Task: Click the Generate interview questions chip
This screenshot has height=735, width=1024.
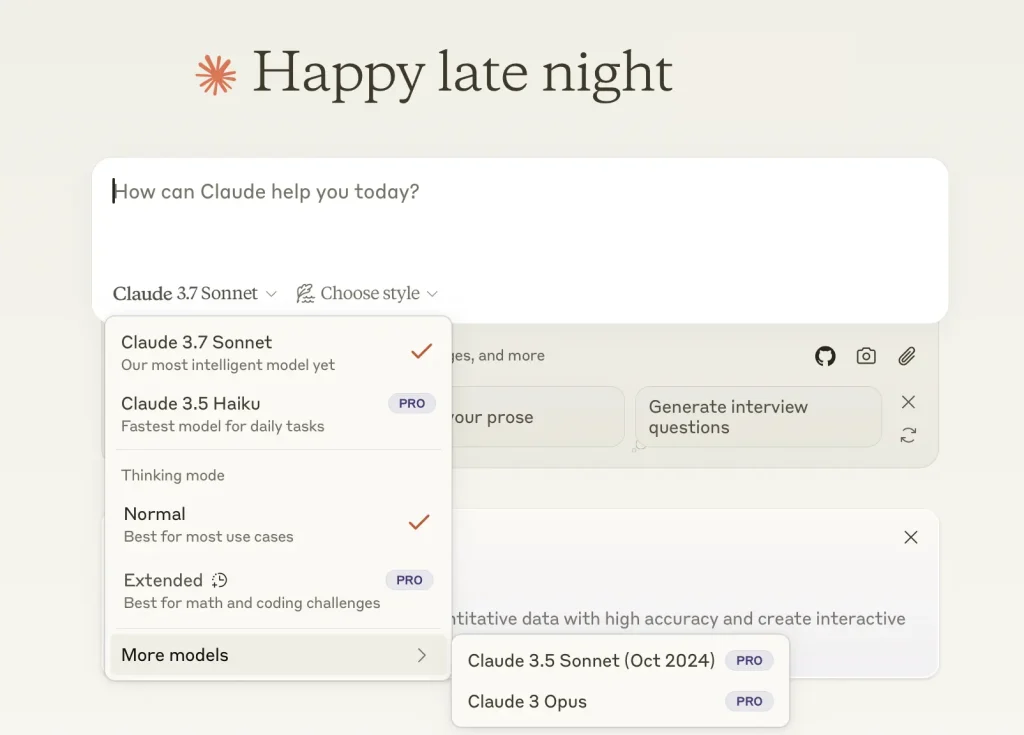Action: pos(758,417)
